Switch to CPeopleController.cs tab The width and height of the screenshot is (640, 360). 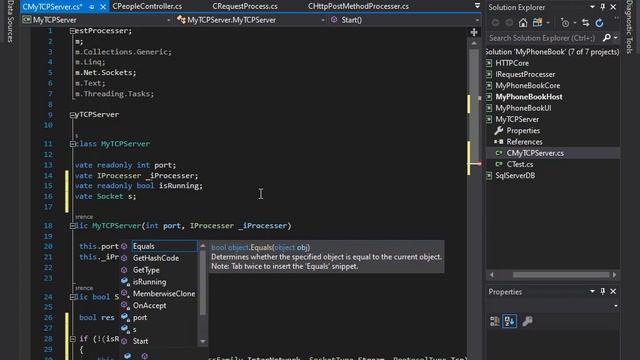[147, 6]
